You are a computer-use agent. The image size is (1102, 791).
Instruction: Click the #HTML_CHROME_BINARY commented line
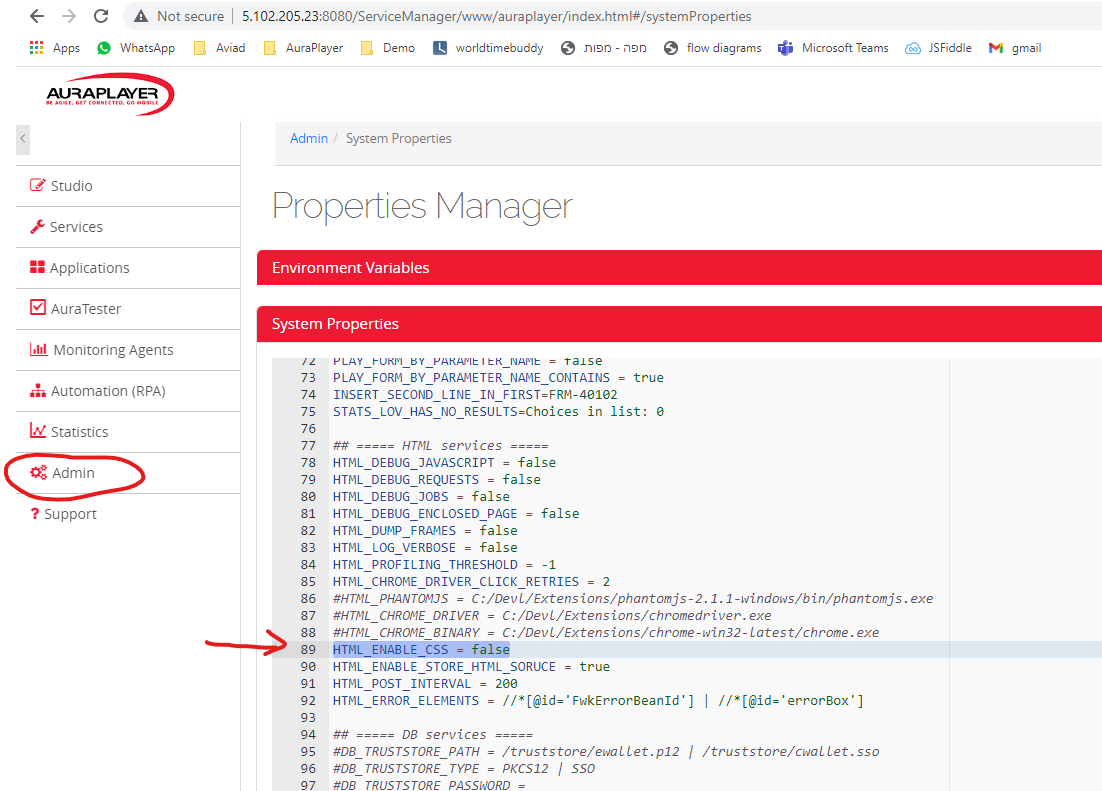coord(606,633)
